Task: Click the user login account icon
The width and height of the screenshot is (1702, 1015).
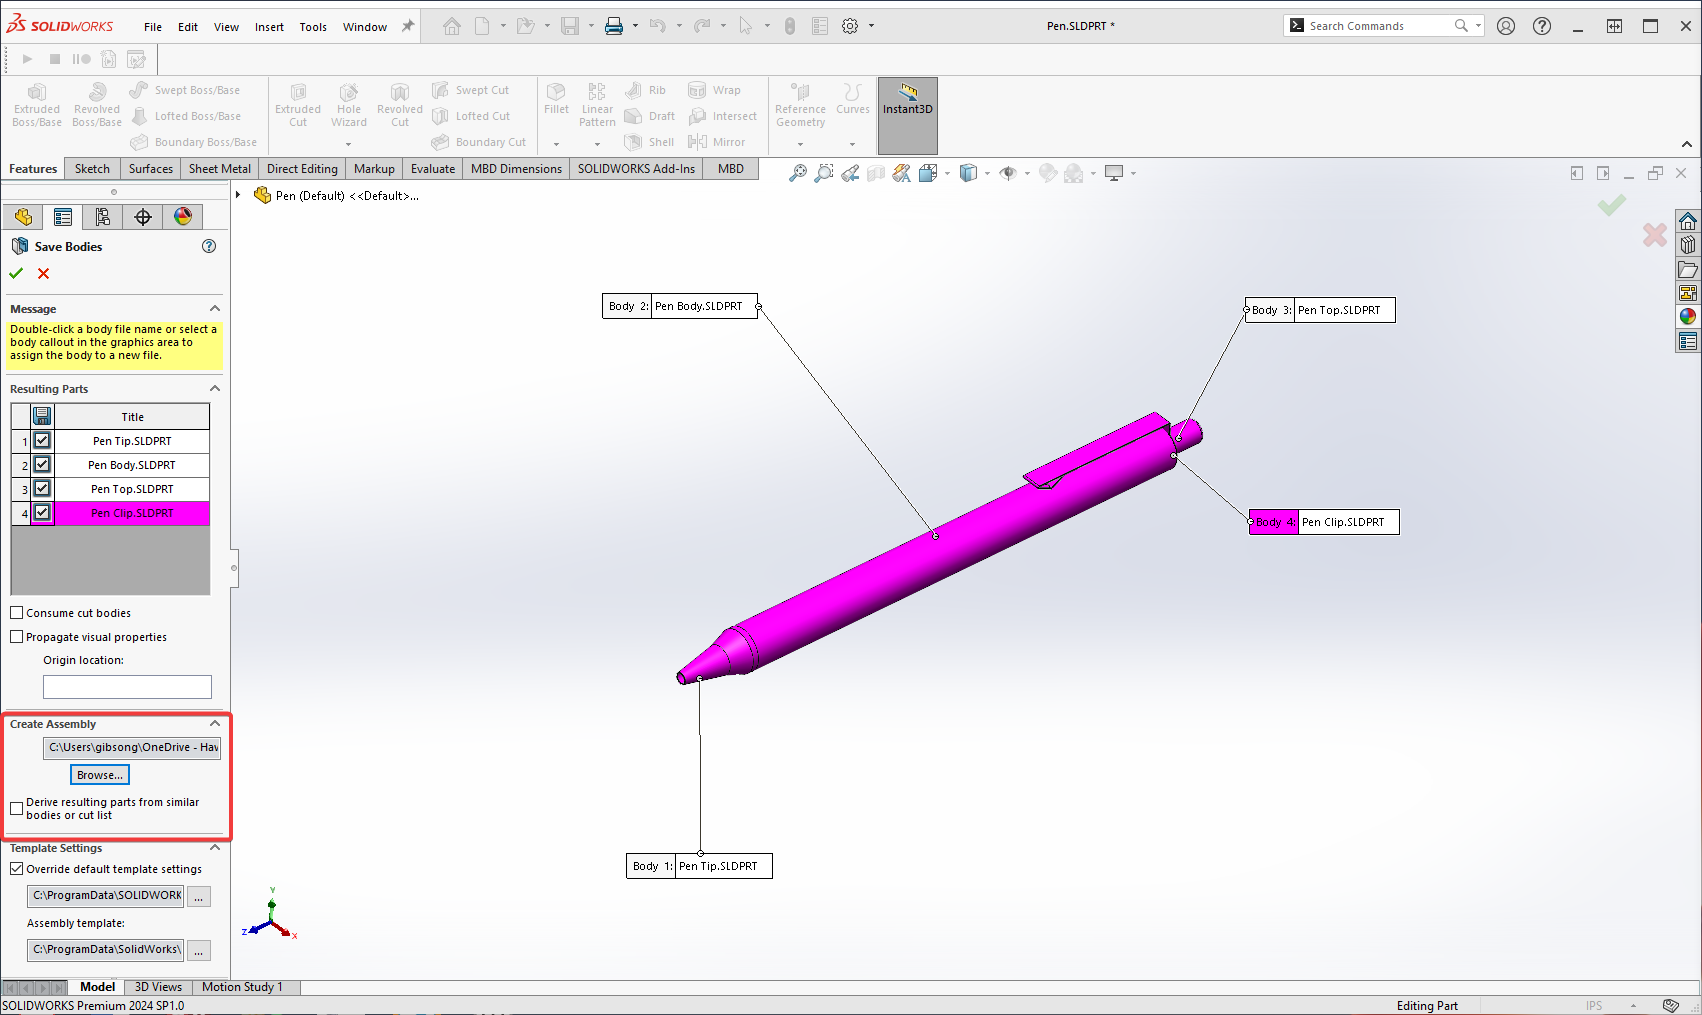Action: tap(1506, 26)
